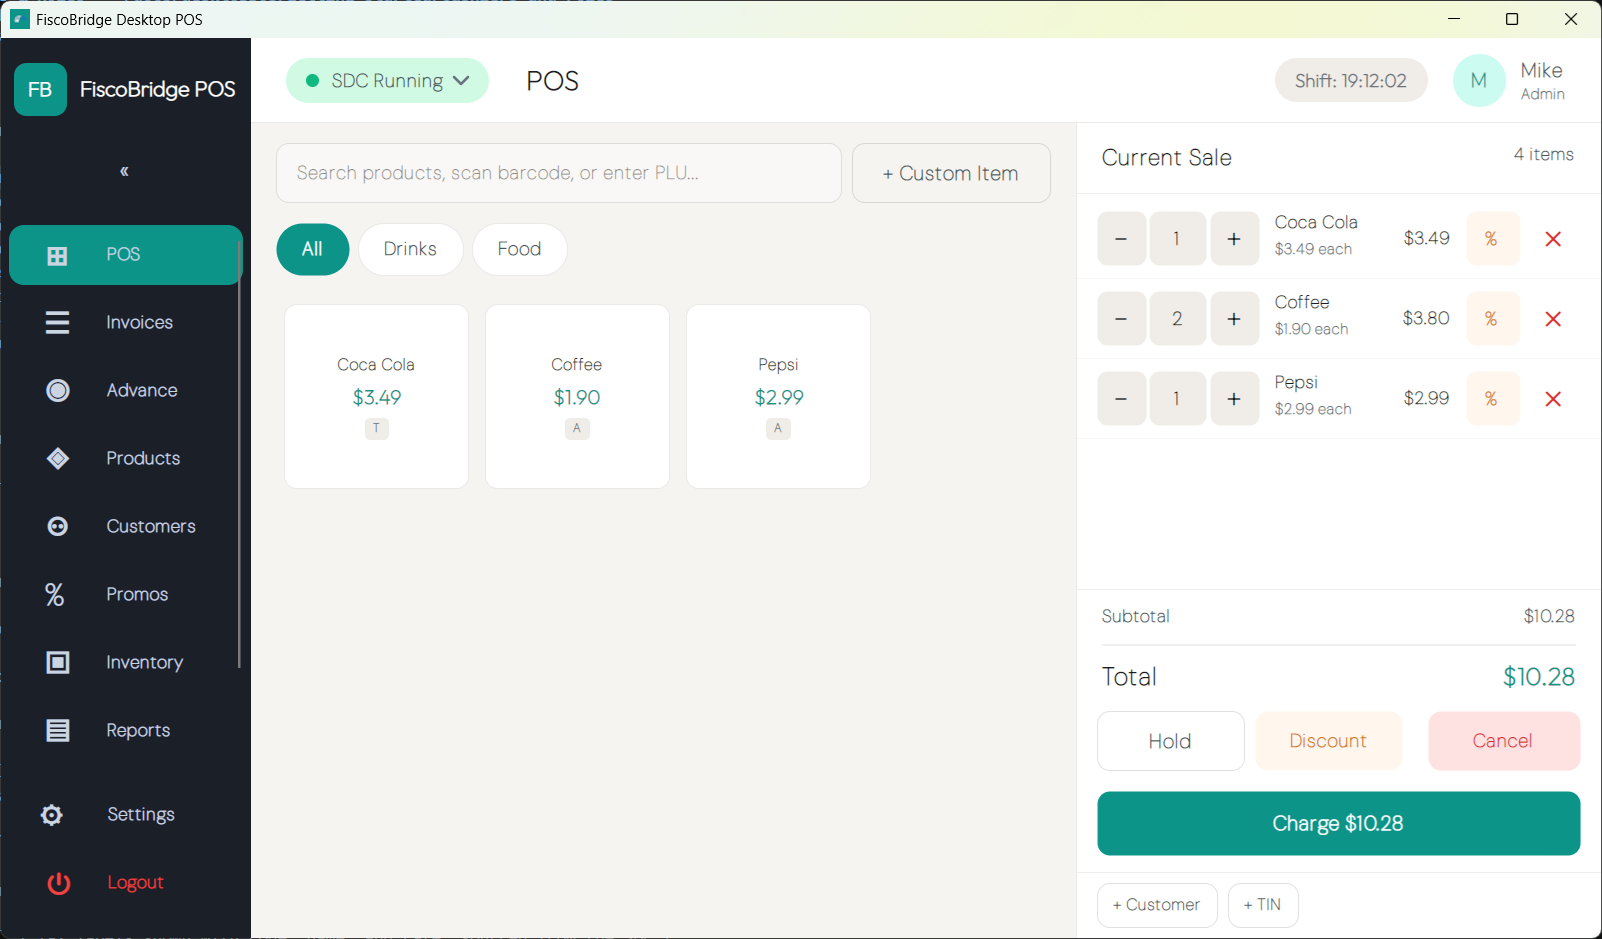This screenshot has height=939, width=1602.
Task: Add Pepsi product card to sale
Action: point(779,397)
